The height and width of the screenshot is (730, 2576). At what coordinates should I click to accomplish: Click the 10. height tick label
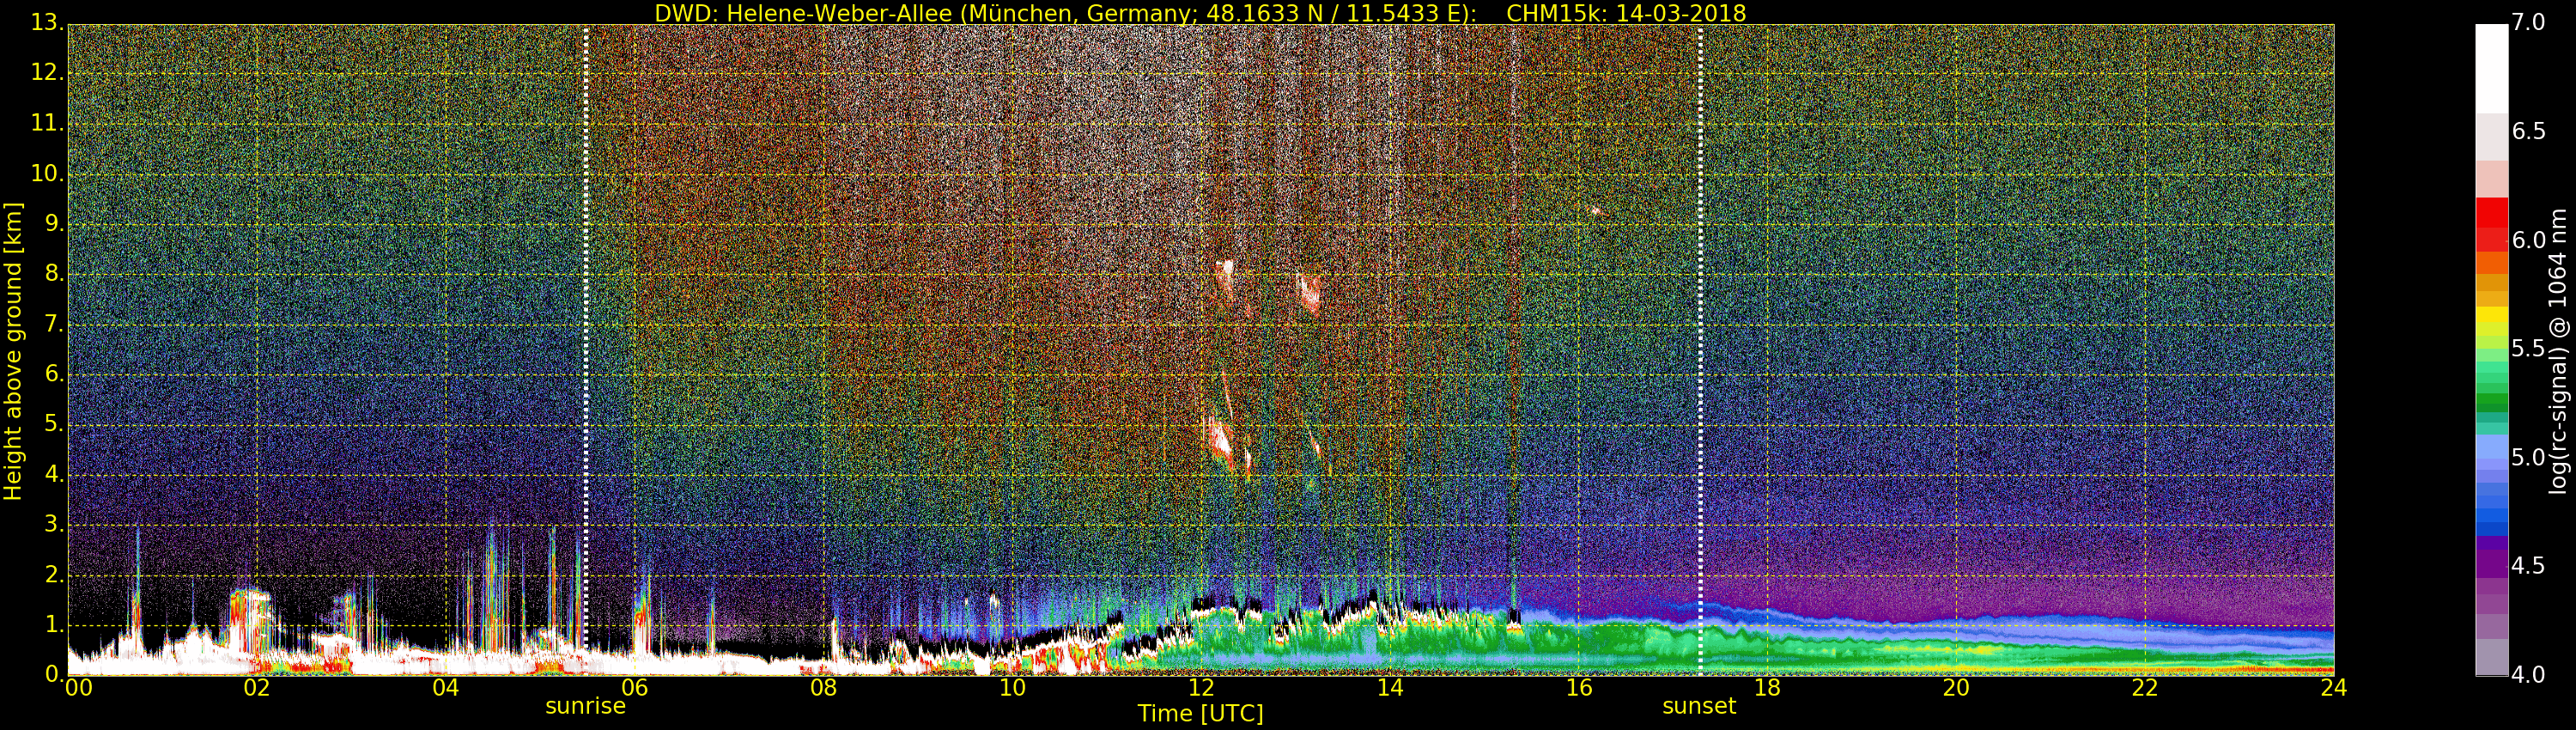(47, 173)
